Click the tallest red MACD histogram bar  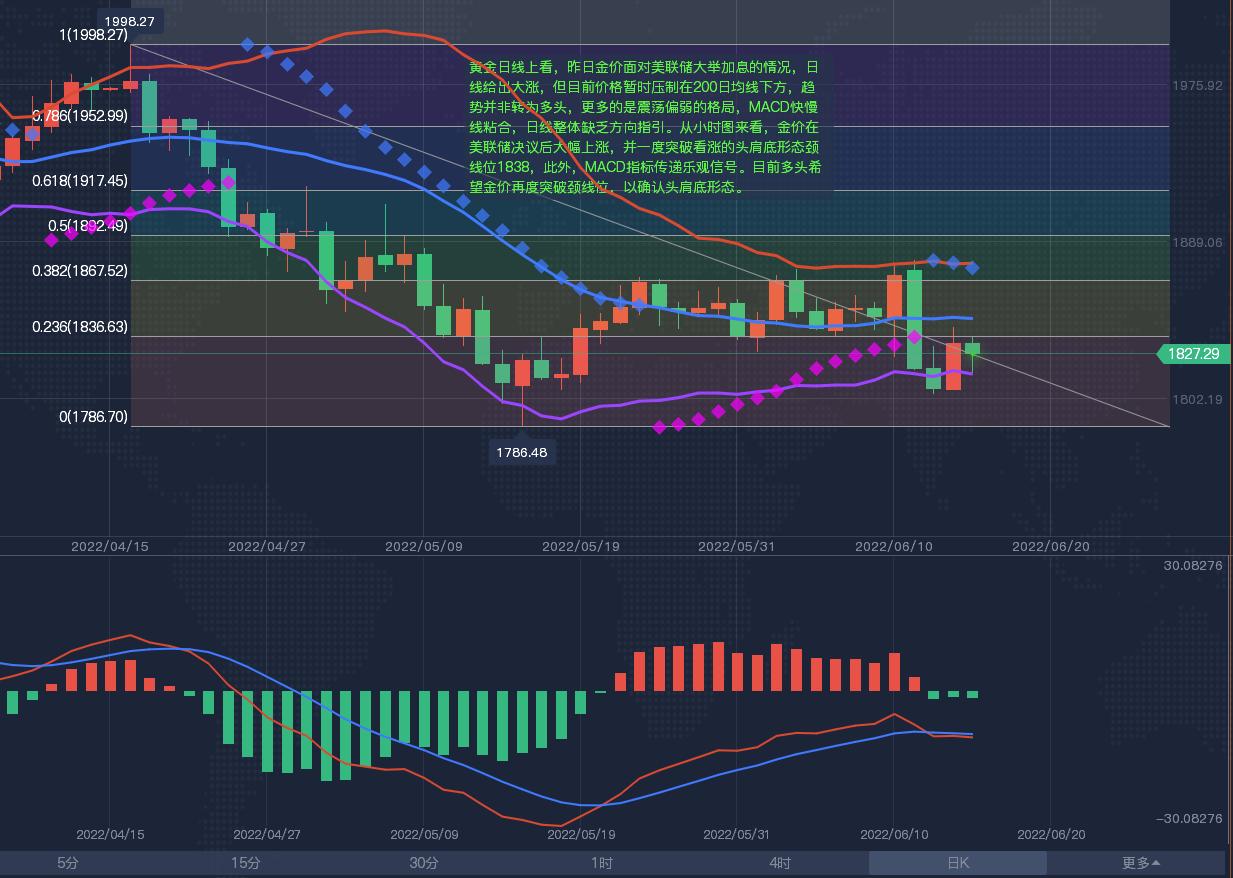718,666
